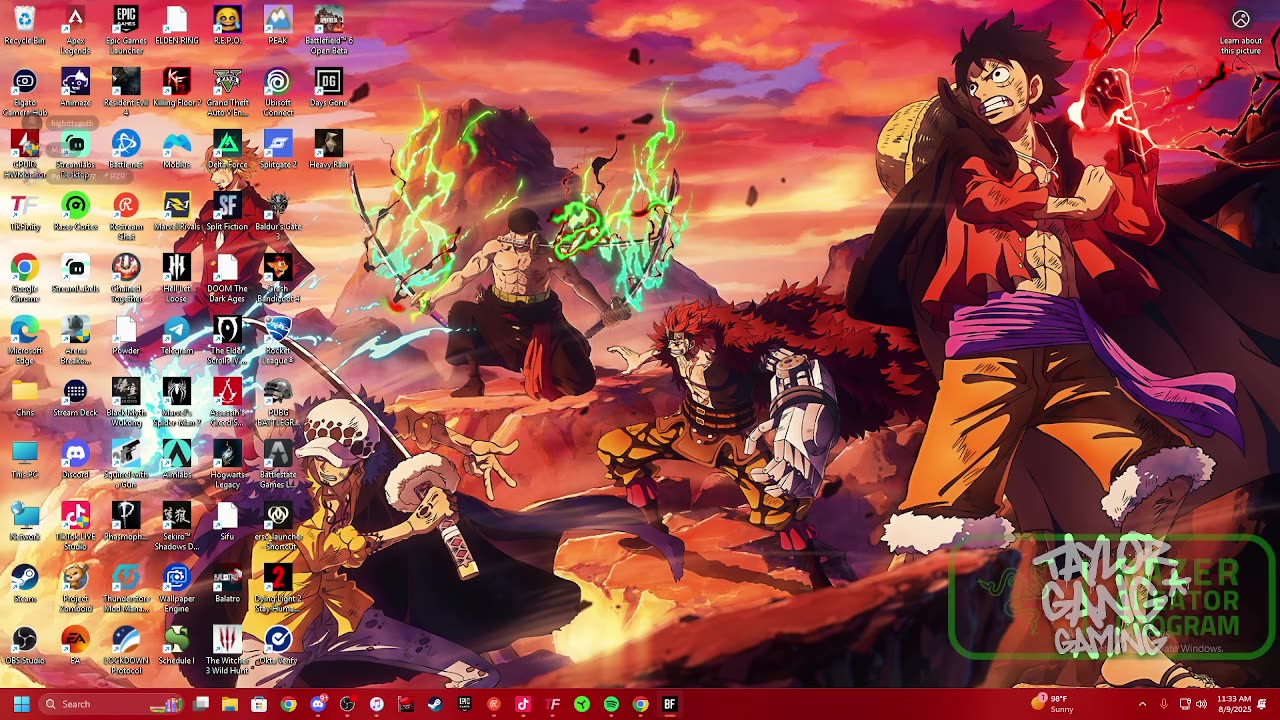Screen dimensions: 1280x720
Task: Open Heavy Rain desktop shortcut
Action: (x=329, y=151)
